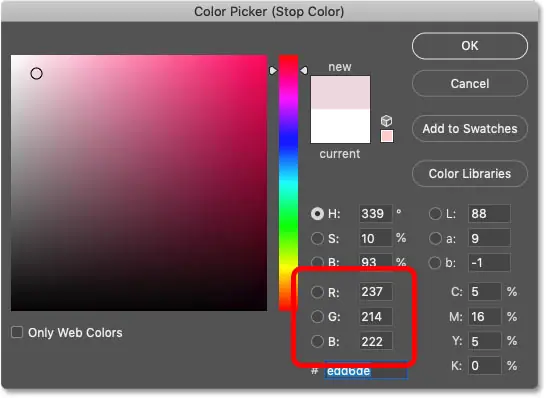
Task: Click the K black field showing 0
Action: (484, 366)
